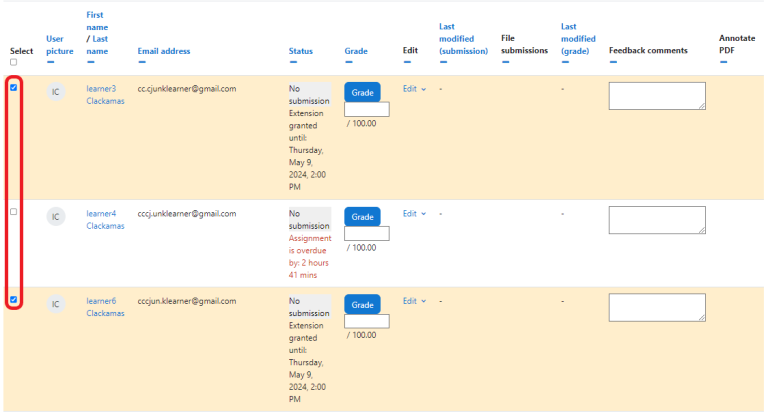Open learner4's user picture avatar
The image size is (768, 413).
(56, 217)
